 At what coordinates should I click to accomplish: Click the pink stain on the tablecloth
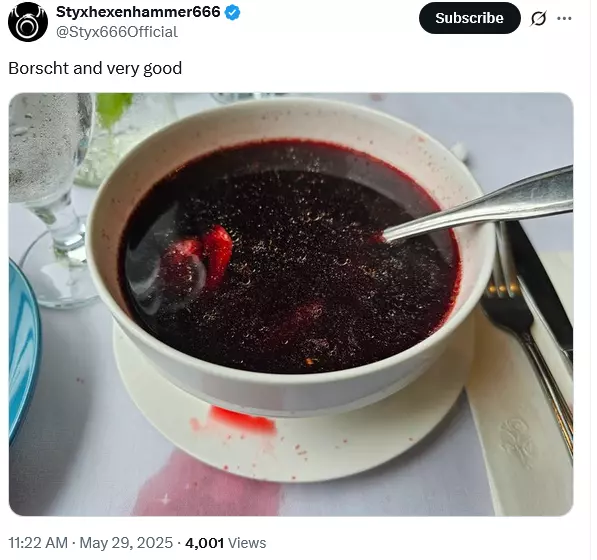(x=208, y=485)
